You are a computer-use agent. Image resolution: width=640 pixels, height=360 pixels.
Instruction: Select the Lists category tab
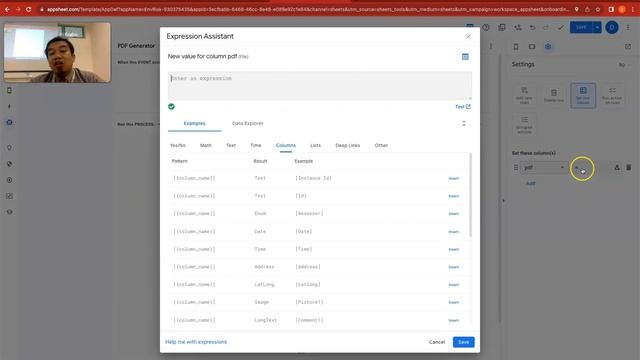point(315,145)
